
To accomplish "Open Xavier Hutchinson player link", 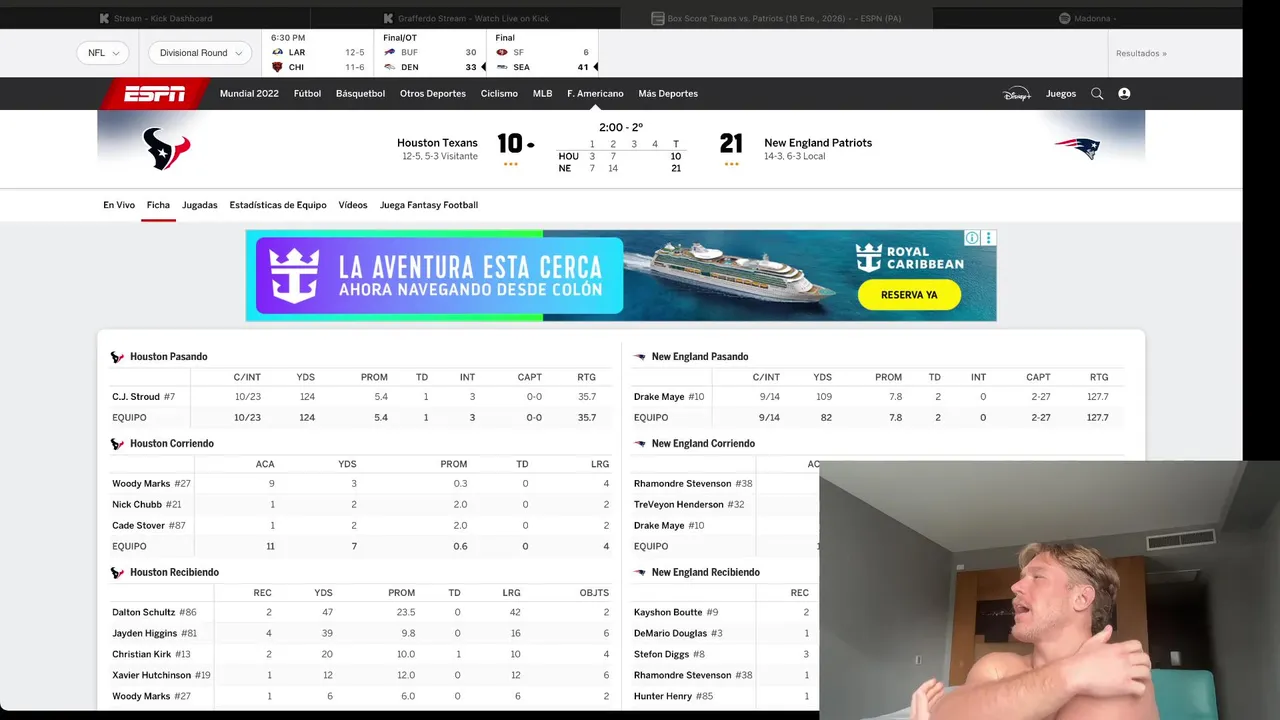I will point(151,675).
